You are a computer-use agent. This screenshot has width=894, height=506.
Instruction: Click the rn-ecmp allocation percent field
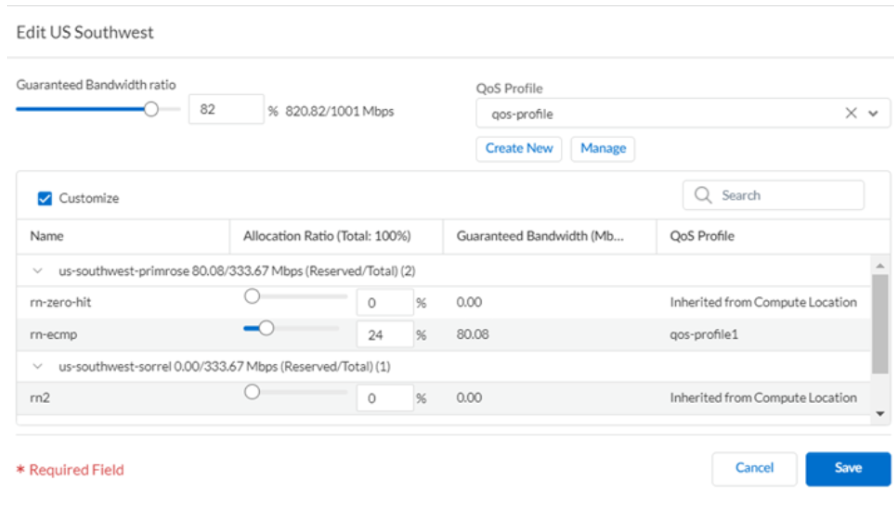[x=384, y=335]
